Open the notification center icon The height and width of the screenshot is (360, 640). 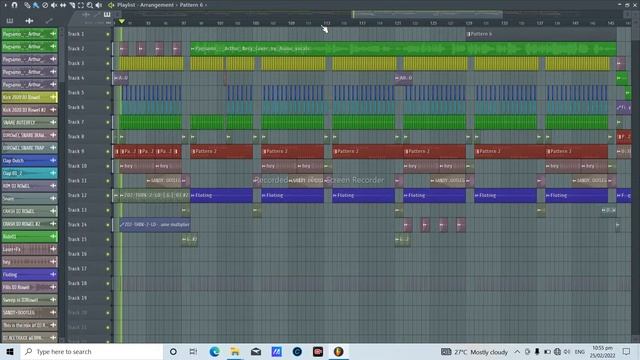click(x=627, y=352)
